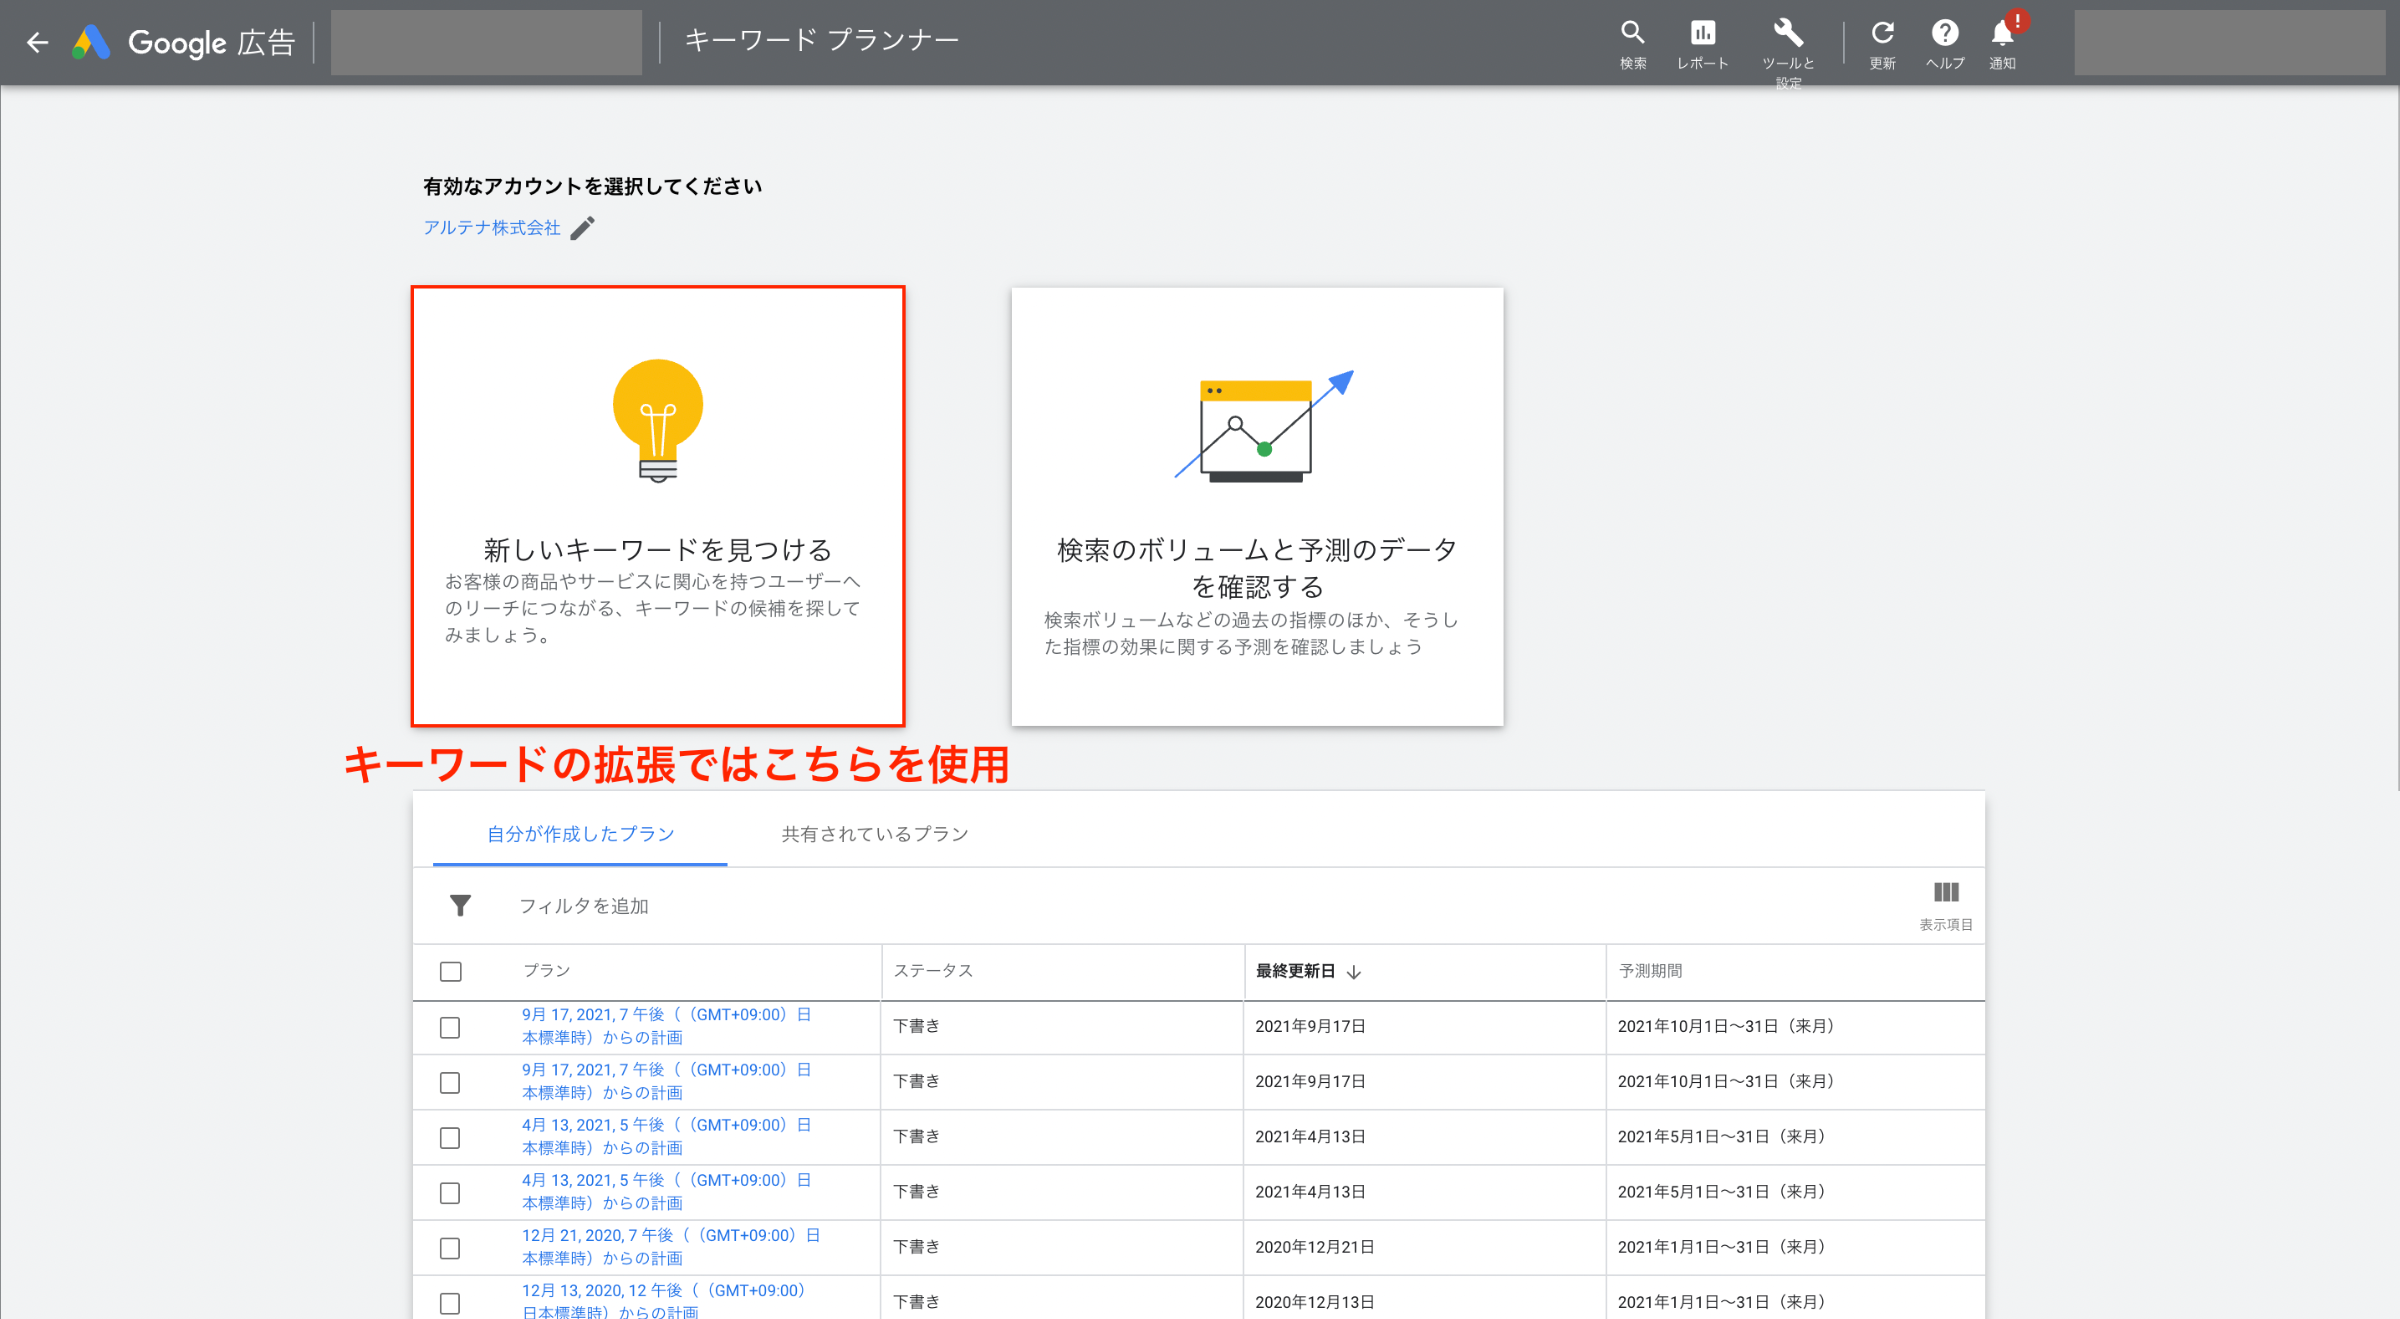Viewport: 2400px width, 1319px height.
Task: Select 新しいキーワードを見つける card
Action: [x=658, y=506]
